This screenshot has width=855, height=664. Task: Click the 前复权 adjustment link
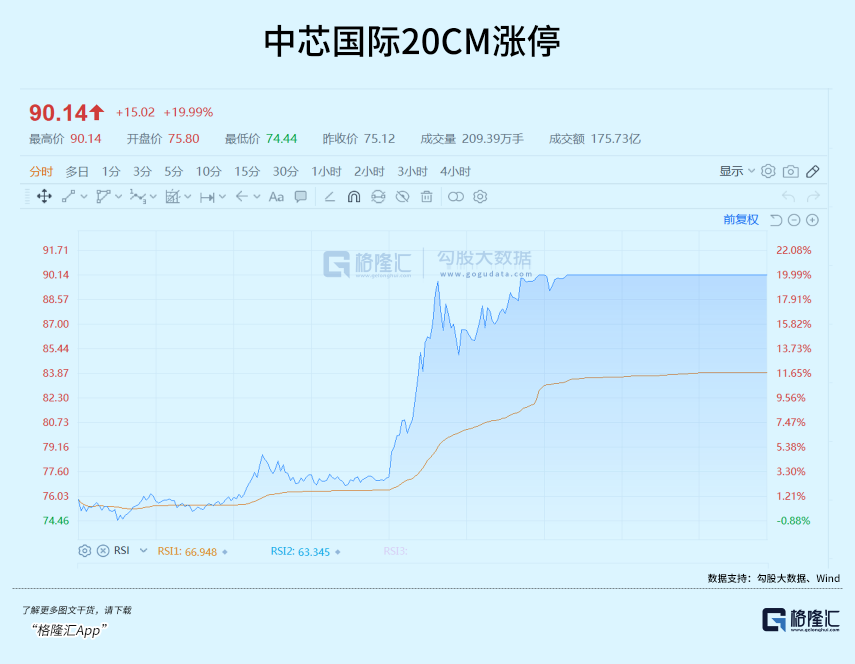pos(741,220)
